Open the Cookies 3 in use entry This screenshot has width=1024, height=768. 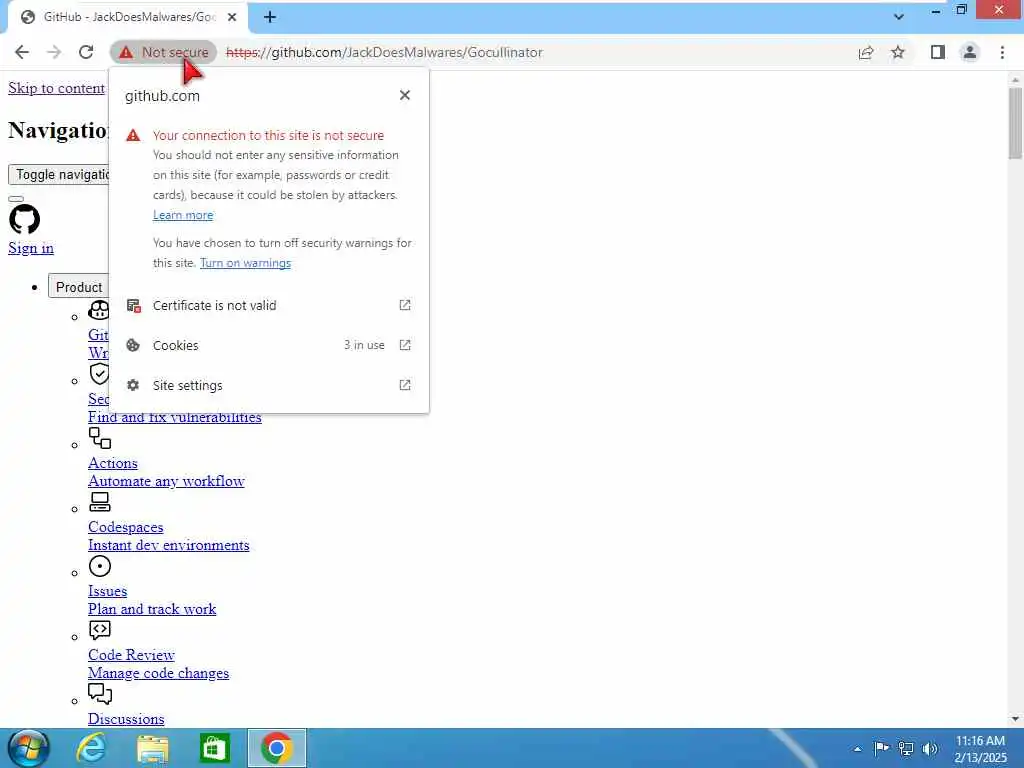pos(268,345)
